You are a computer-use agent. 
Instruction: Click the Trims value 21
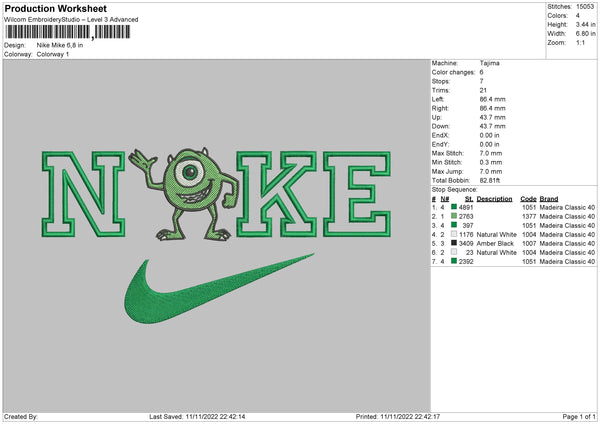click(483, 90)
